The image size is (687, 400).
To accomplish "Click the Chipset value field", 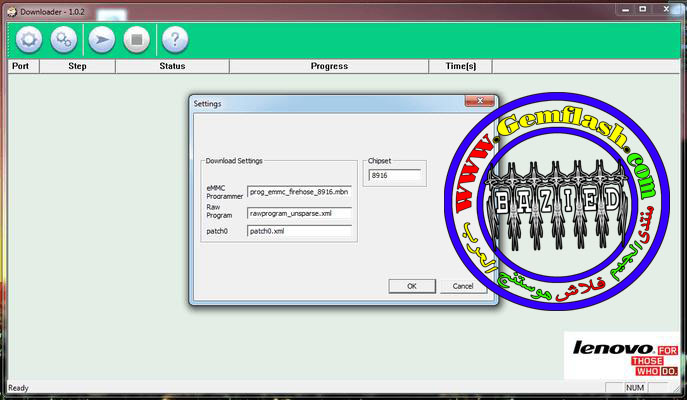I will 395,175.
